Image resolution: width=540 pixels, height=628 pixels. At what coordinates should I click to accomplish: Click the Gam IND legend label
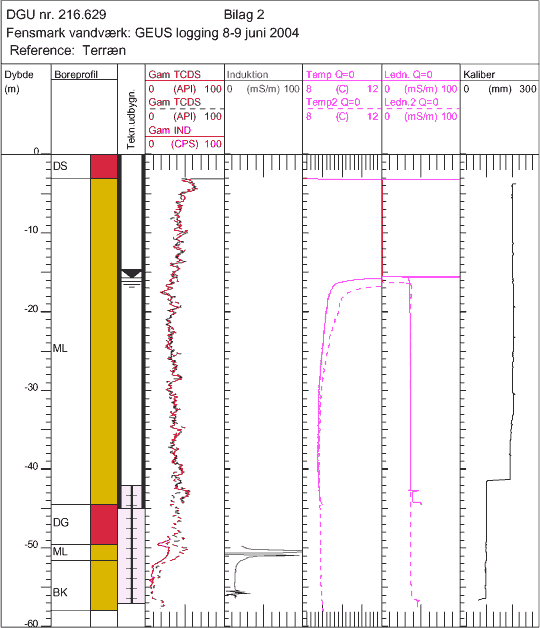pyautogui.click(x=169, y=130)
